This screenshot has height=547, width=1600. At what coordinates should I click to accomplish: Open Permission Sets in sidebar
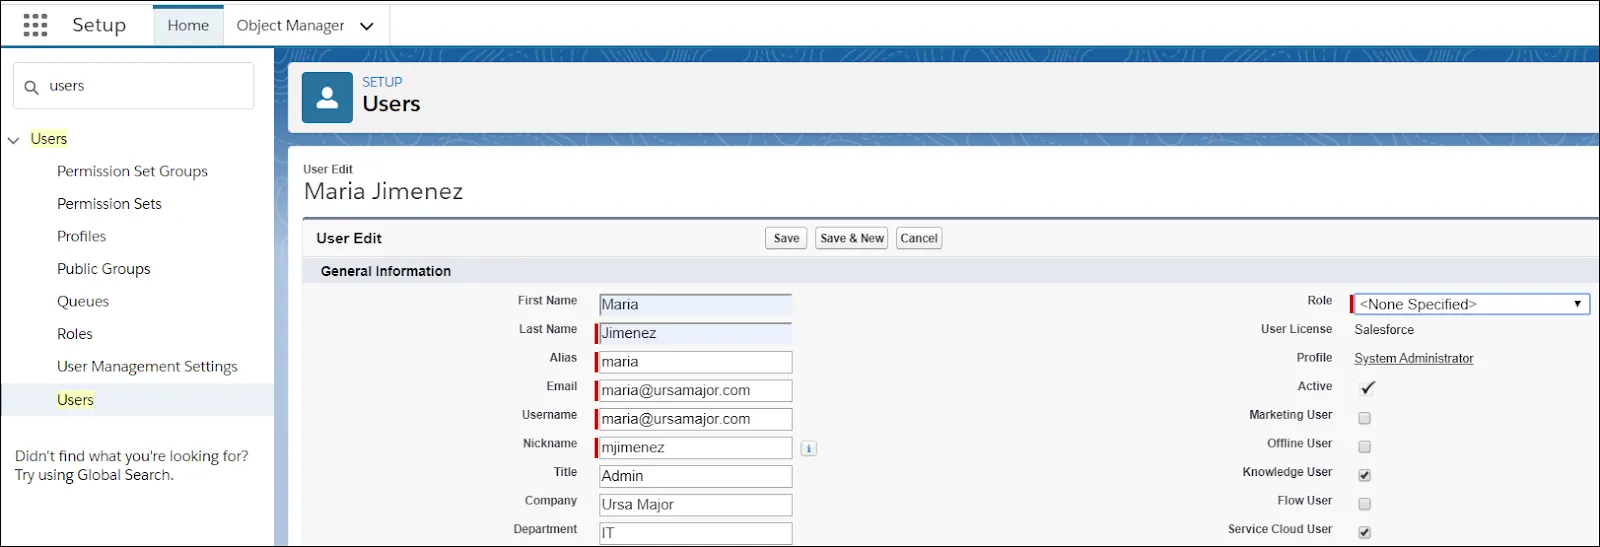click(x=109, y=204)
